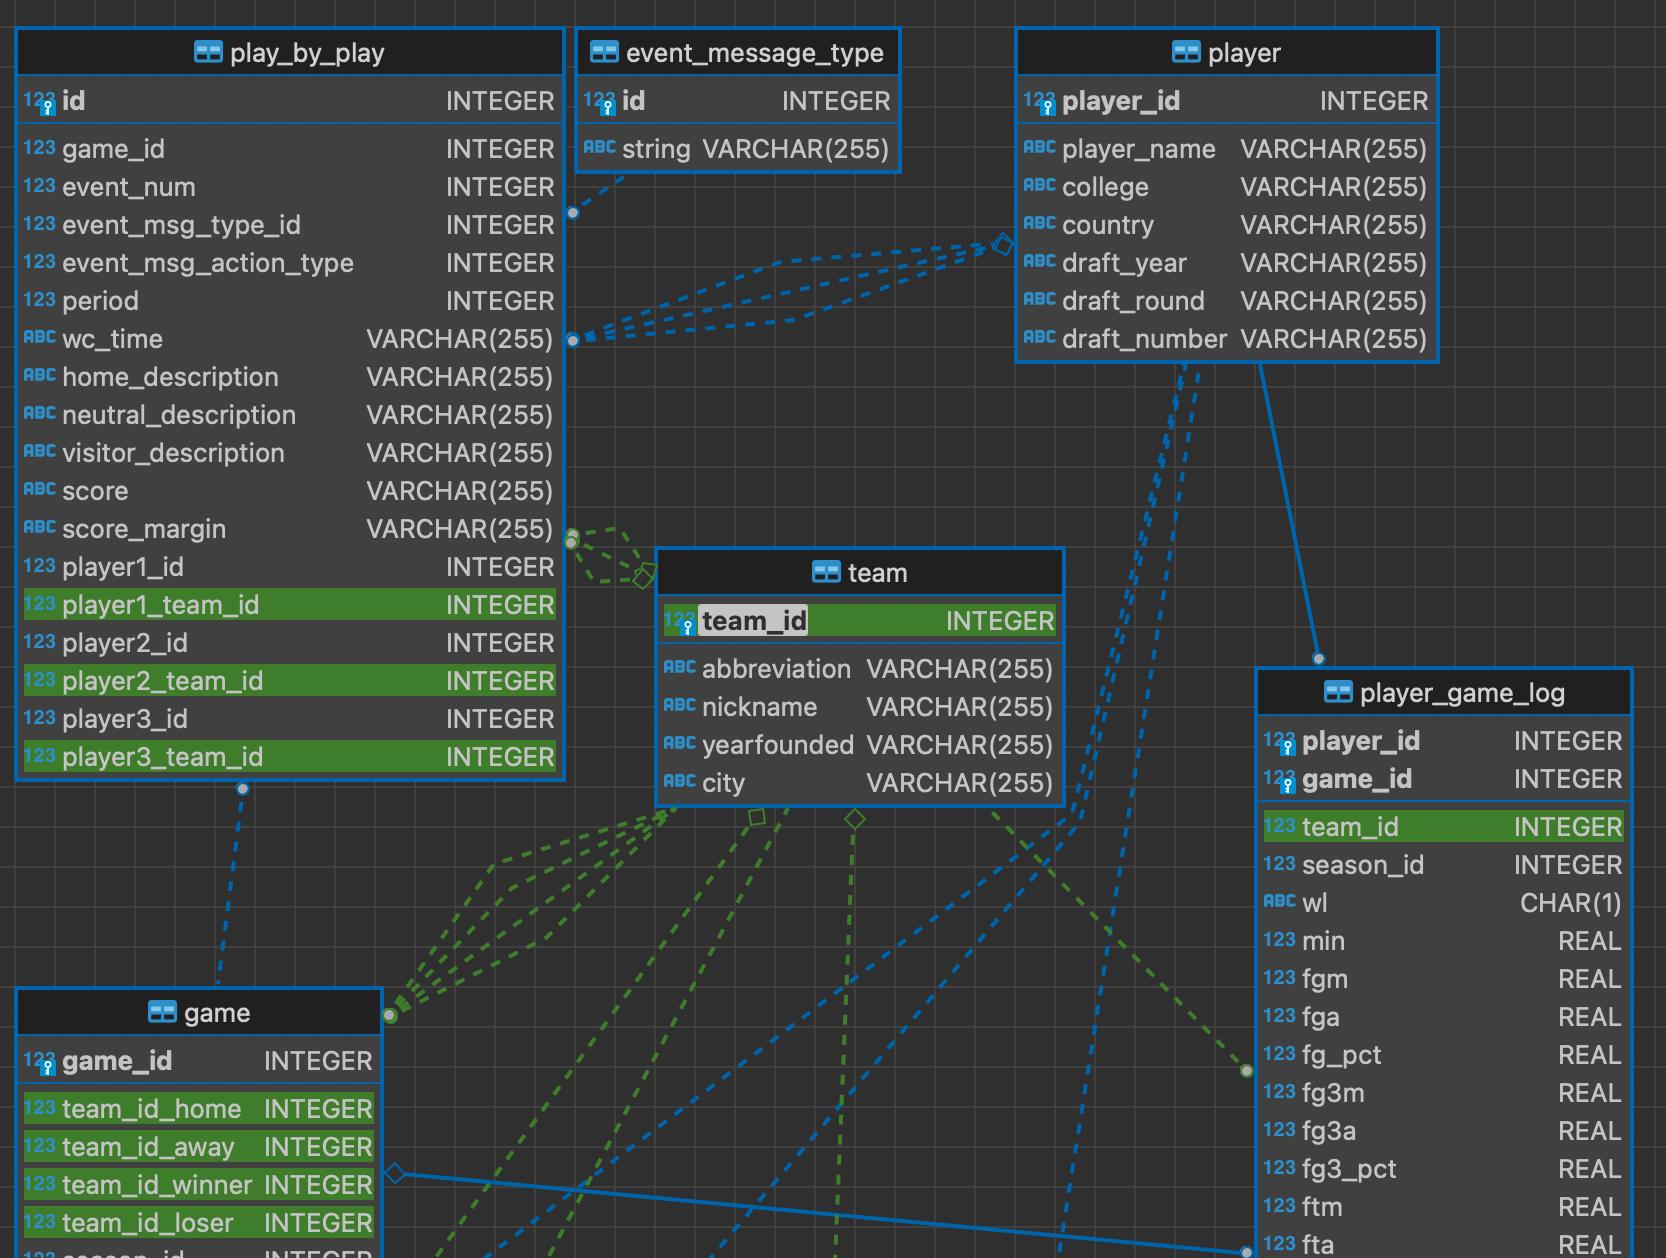
Task: Click the key icon next to team_id in team
Action: (680, 622)
